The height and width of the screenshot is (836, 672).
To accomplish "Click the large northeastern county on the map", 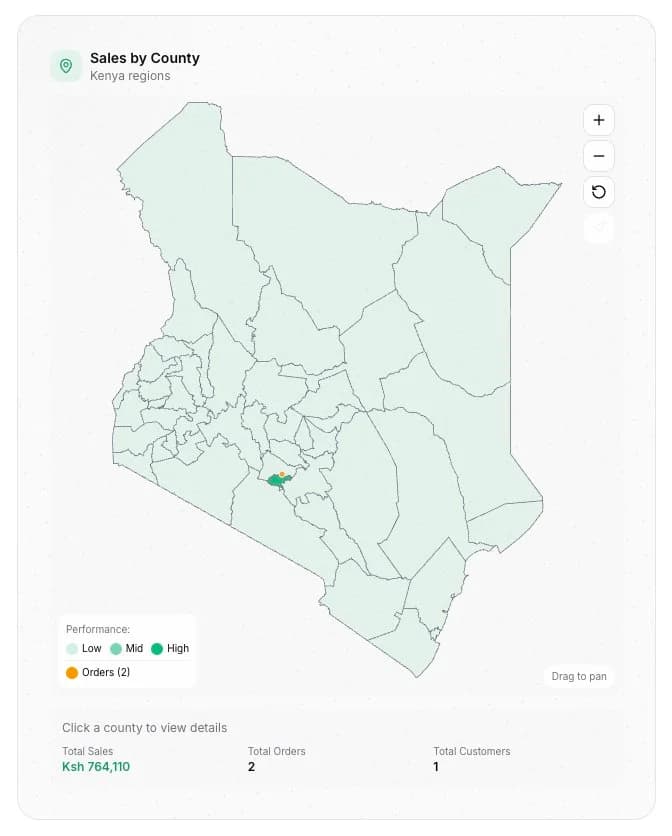I will coord(460,300).
